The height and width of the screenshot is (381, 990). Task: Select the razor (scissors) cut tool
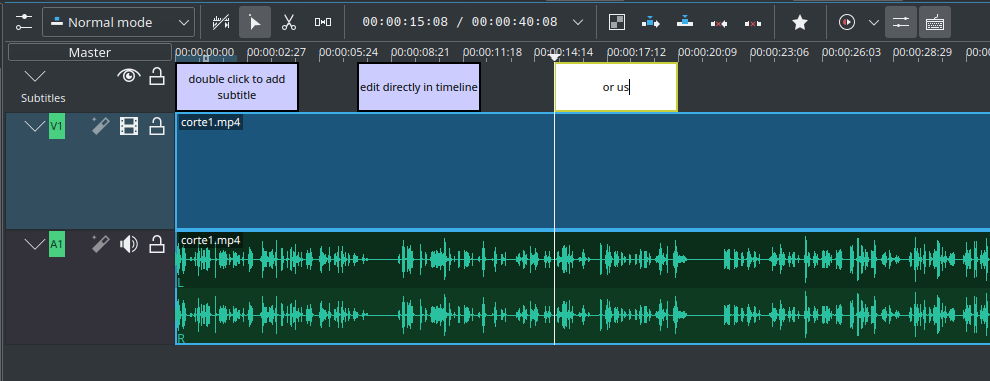289,23
